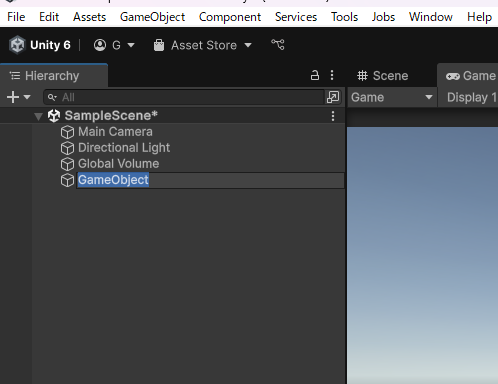
Task: Click the open search window icon
Action: (333, 97)
